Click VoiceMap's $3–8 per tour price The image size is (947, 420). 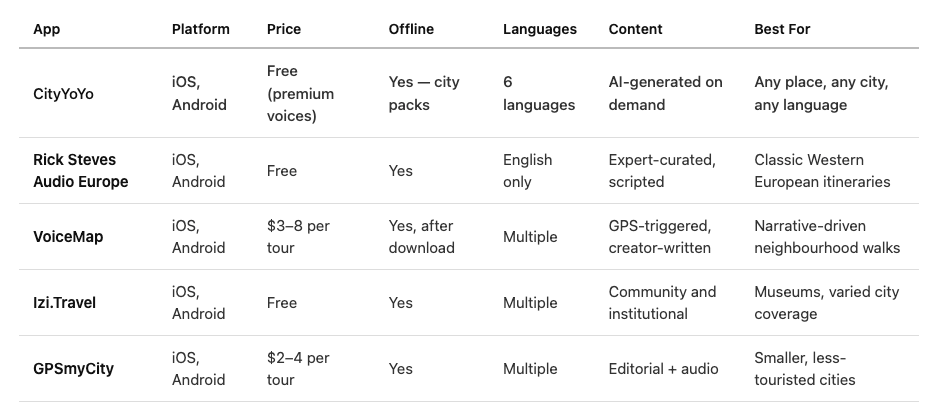298,236
